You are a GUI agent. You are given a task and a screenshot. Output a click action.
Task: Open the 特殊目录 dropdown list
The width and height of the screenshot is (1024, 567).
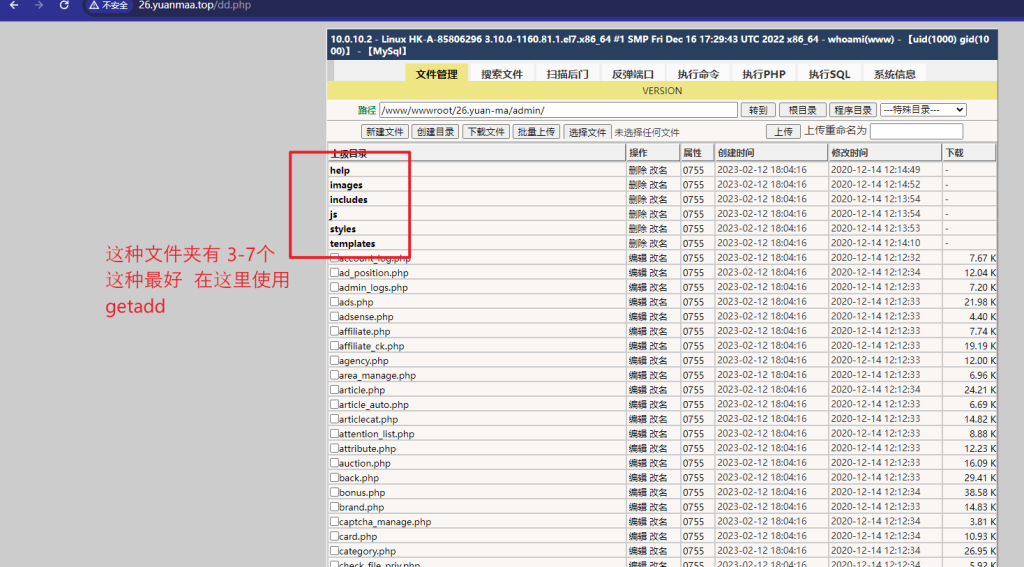coord(922,110)
